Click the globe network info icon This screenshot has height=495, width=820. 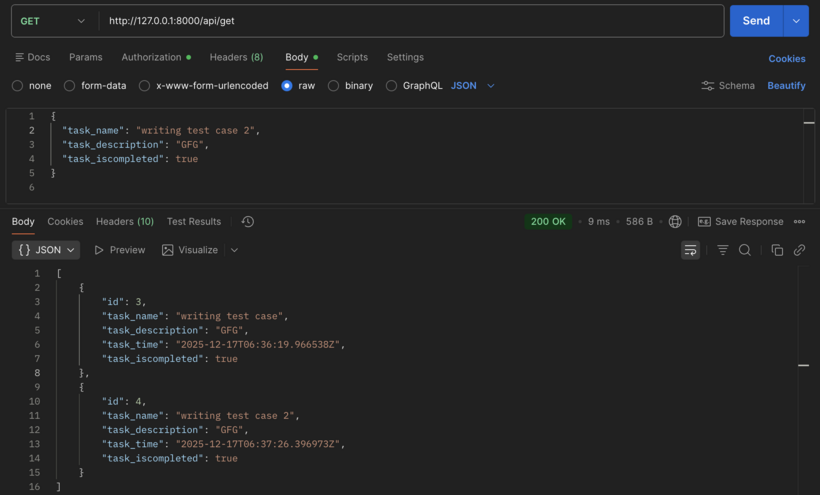675,222
